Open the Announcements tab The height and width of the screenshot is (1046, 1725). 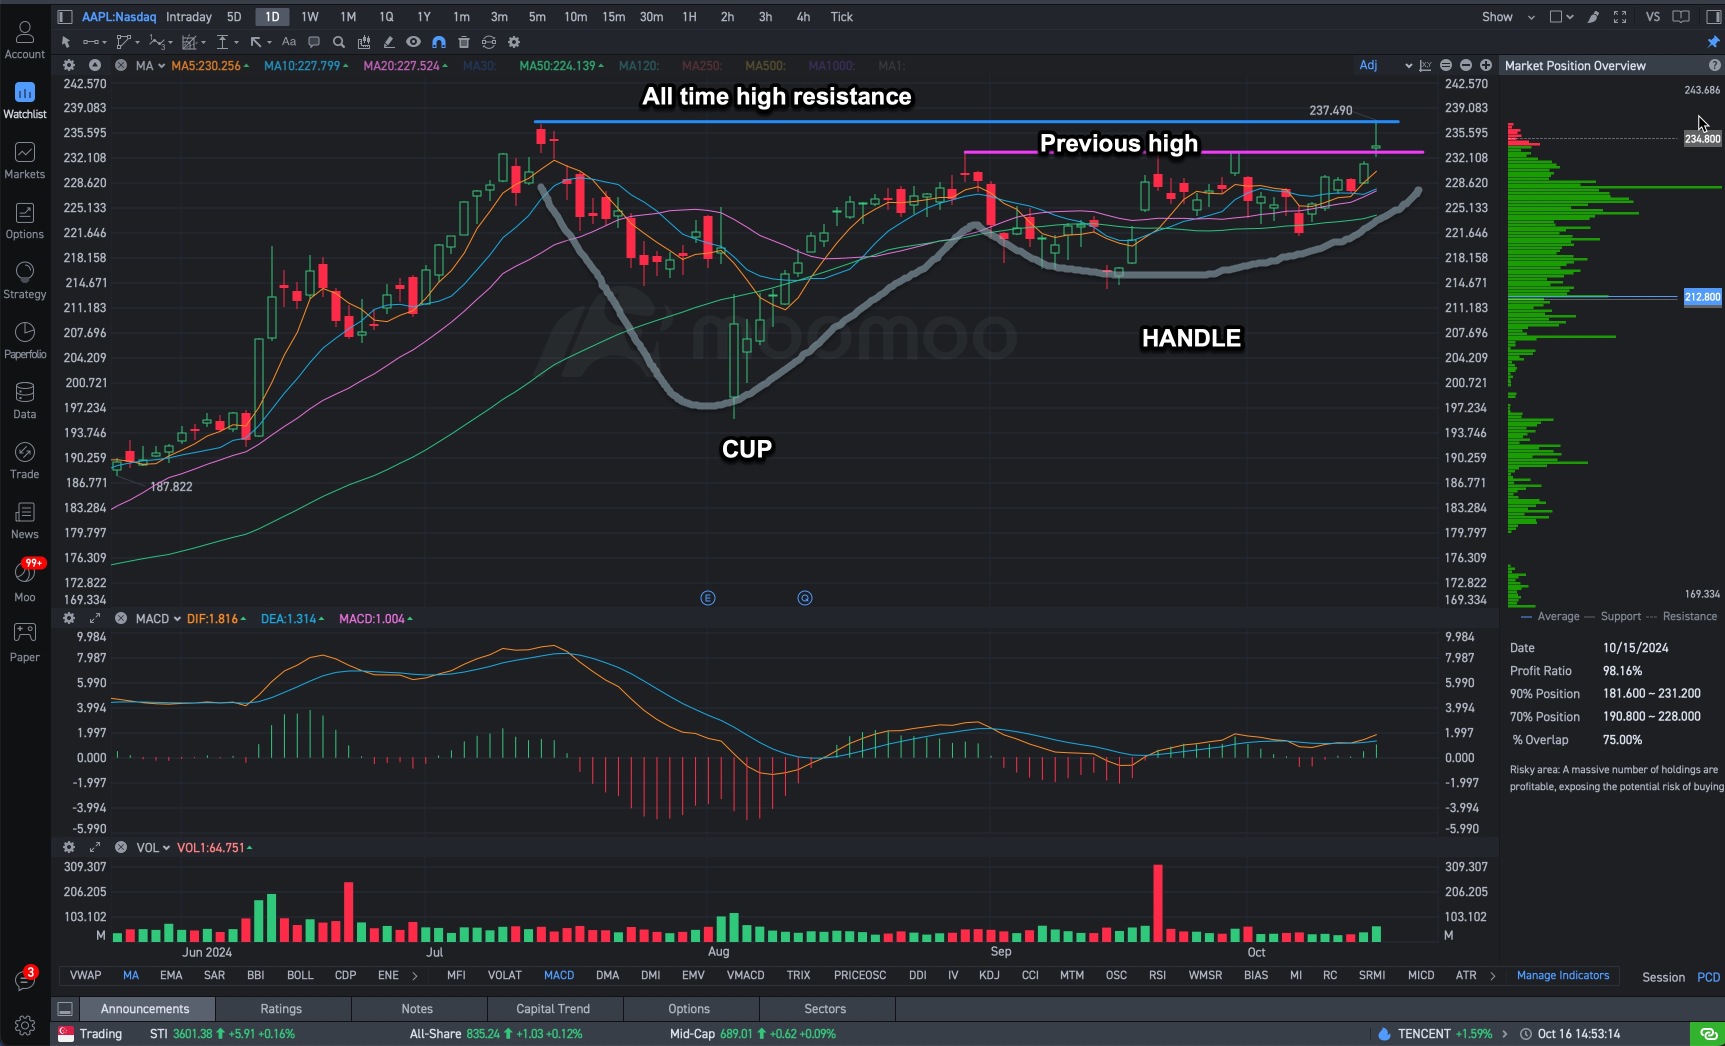coord(145,1009)
